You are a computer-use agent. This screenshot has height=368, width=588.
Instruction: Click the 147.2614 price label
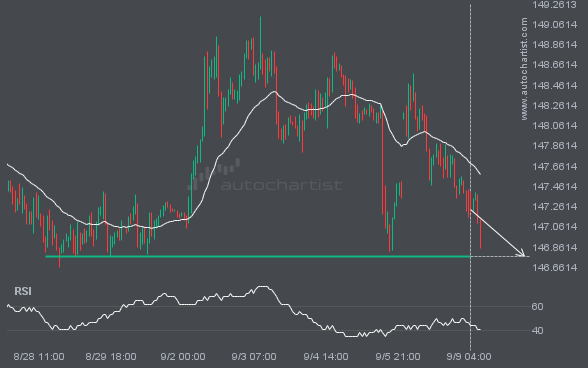tap(554, 206)
